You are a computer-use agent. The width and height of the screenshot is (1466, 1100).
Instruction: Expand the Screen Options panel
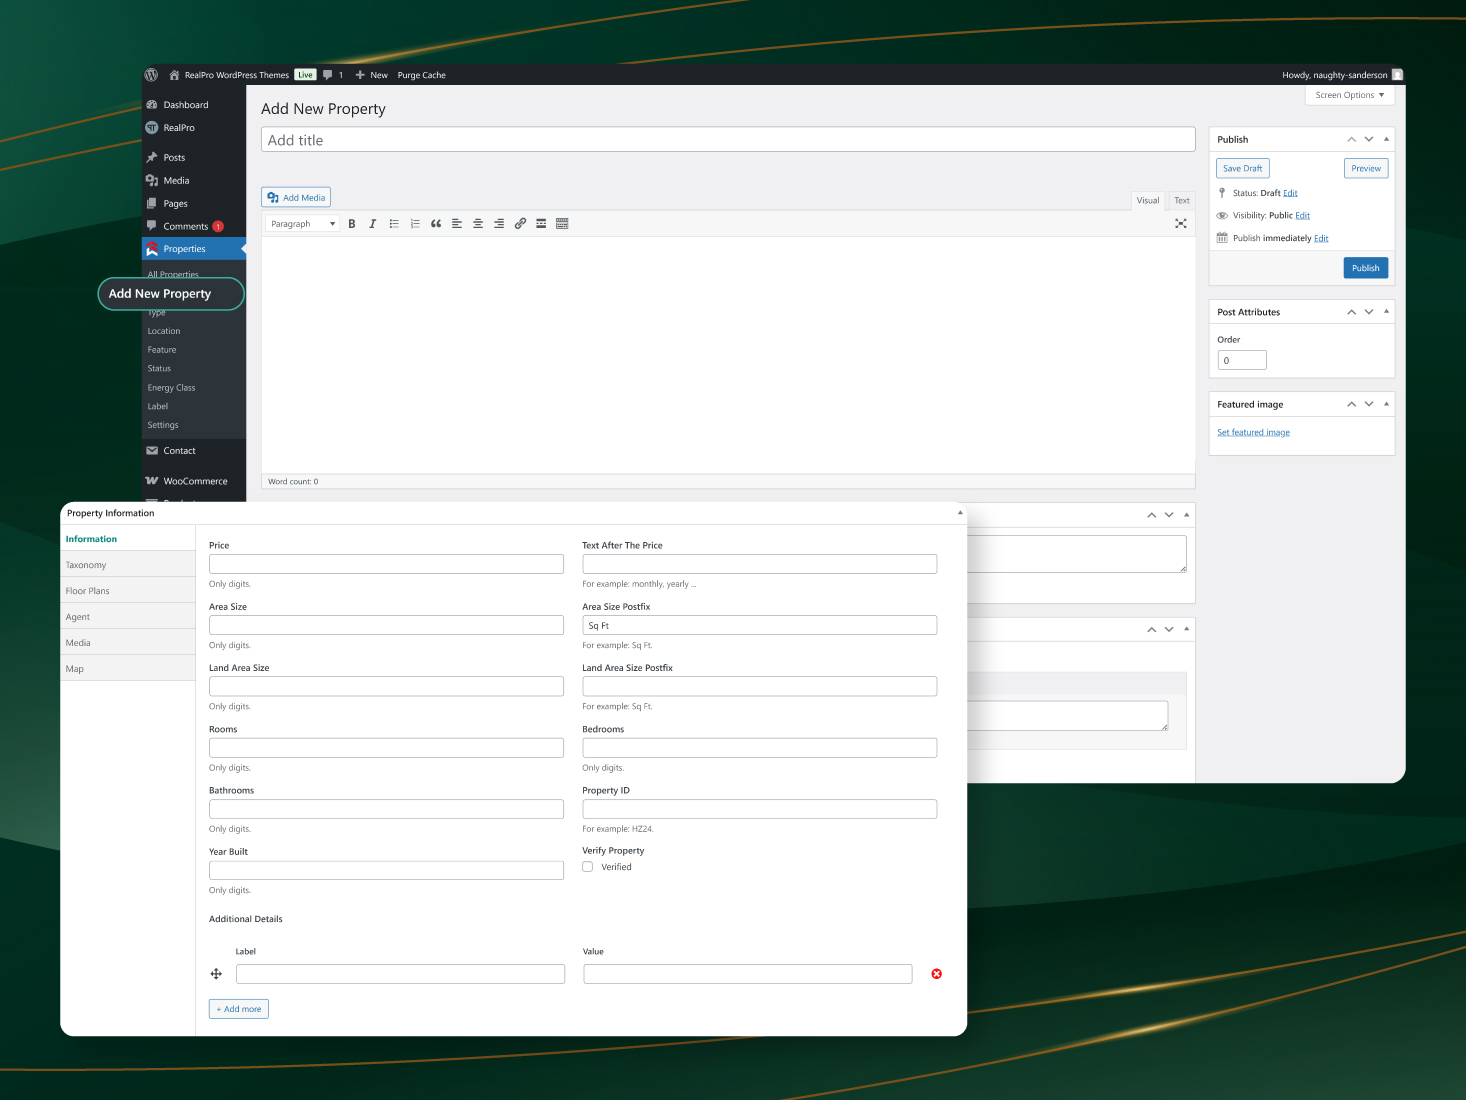tap(1349, 95)
